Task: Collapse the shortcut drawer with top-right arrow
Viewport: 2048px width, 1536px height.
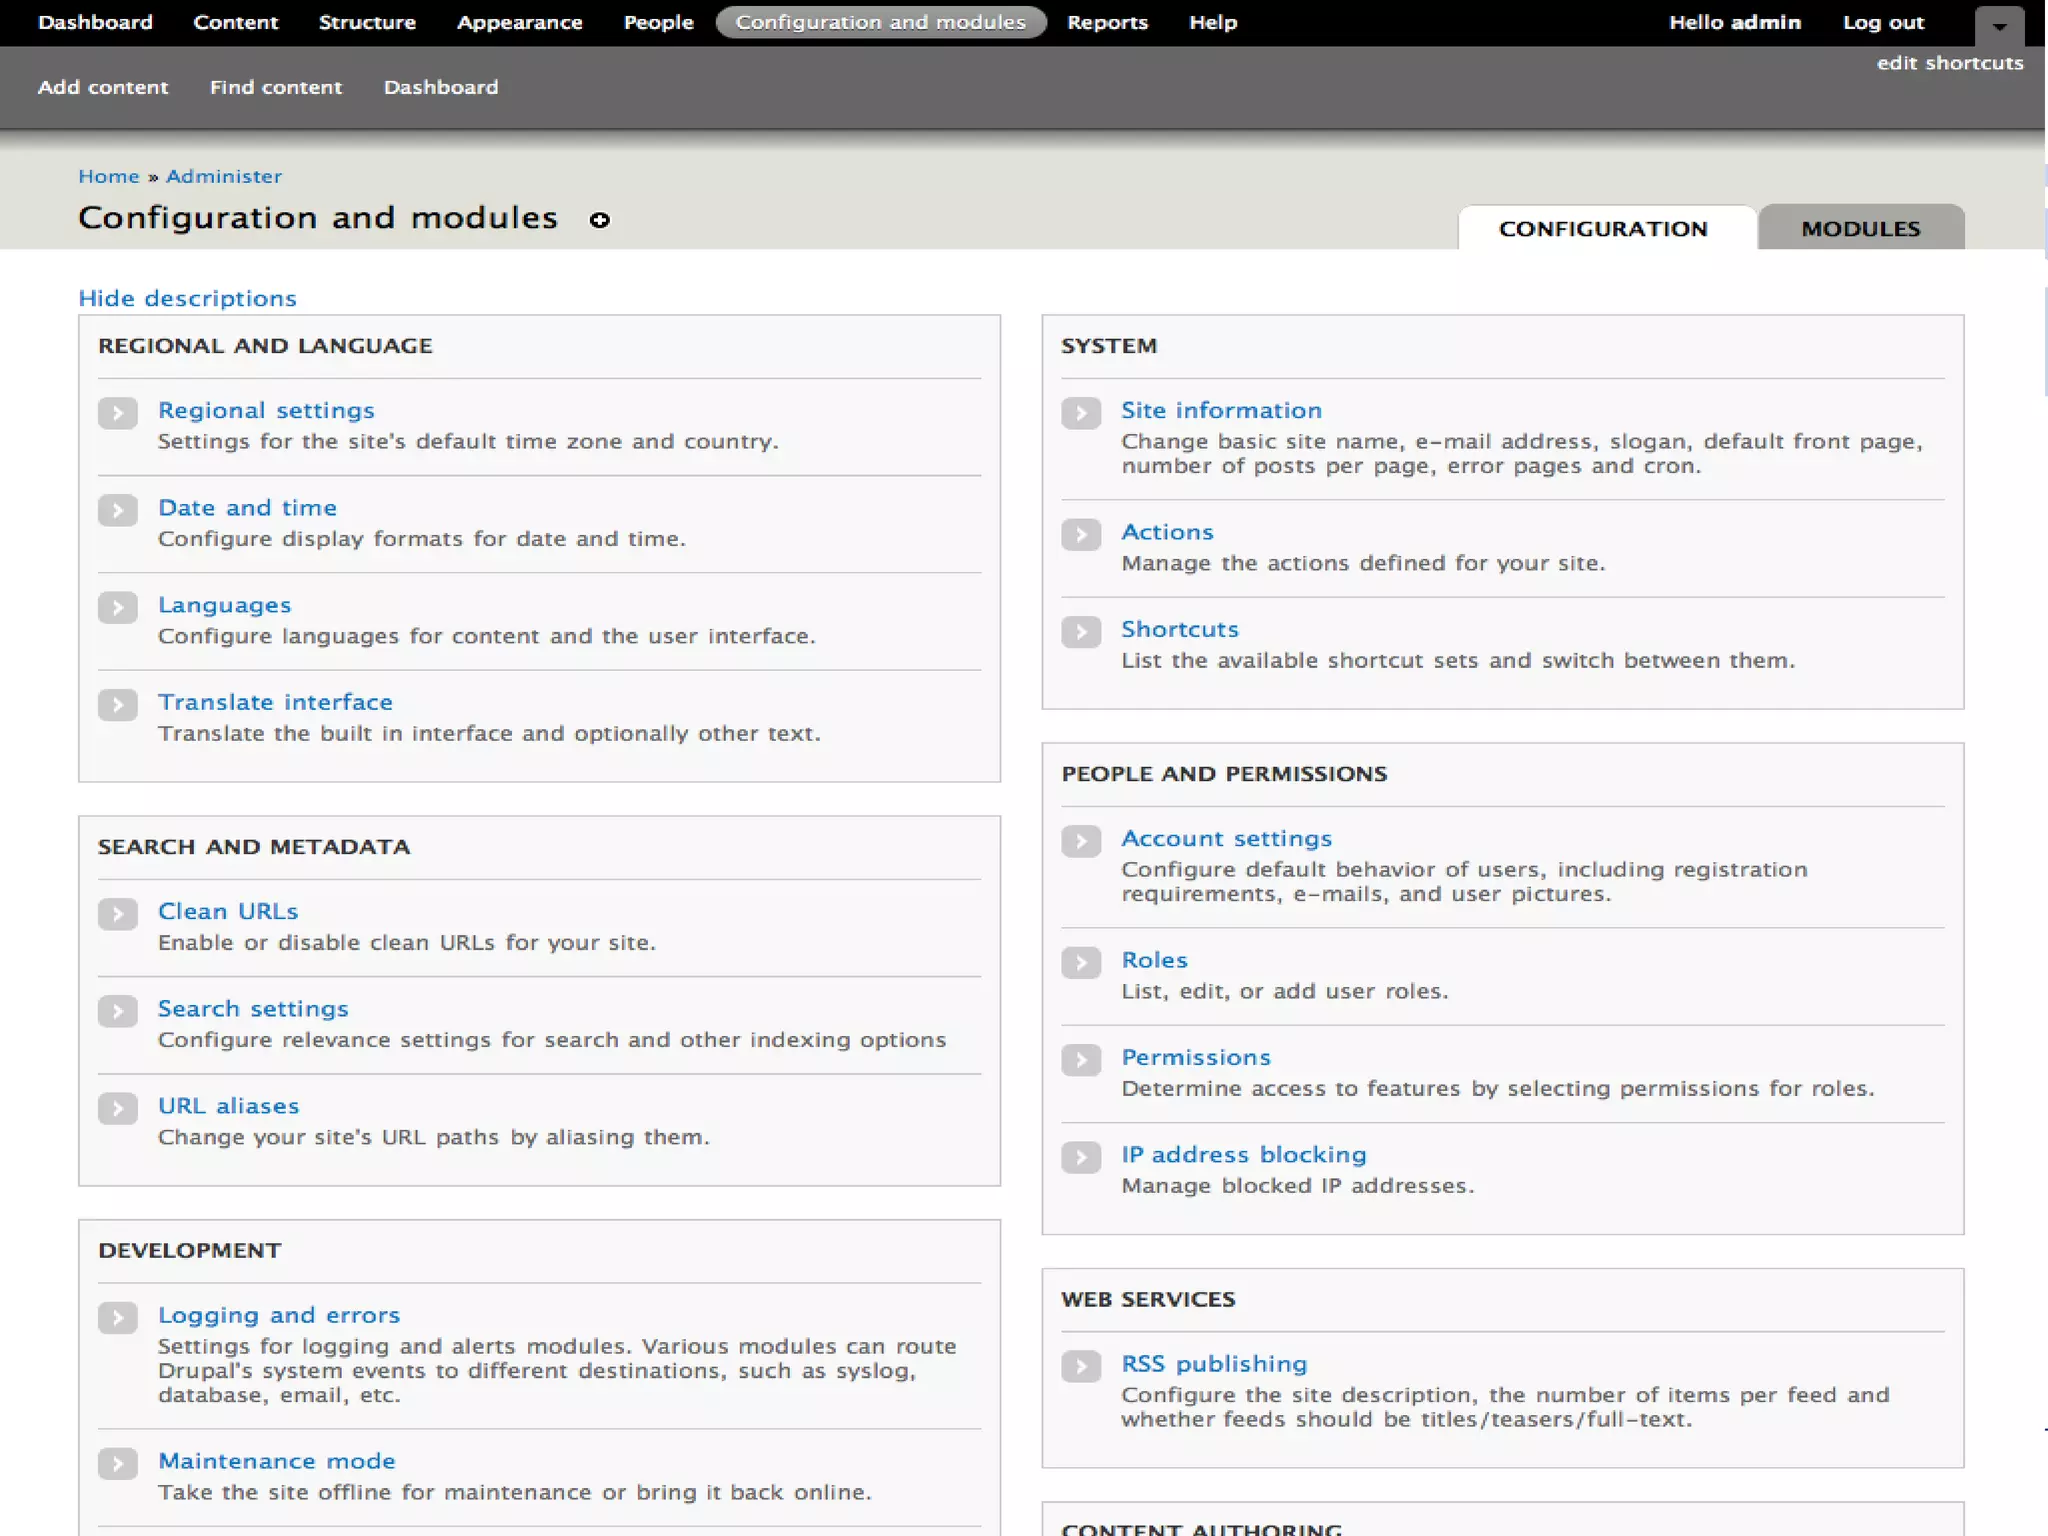Action: pyautogui.click(x=1998, y=26)
